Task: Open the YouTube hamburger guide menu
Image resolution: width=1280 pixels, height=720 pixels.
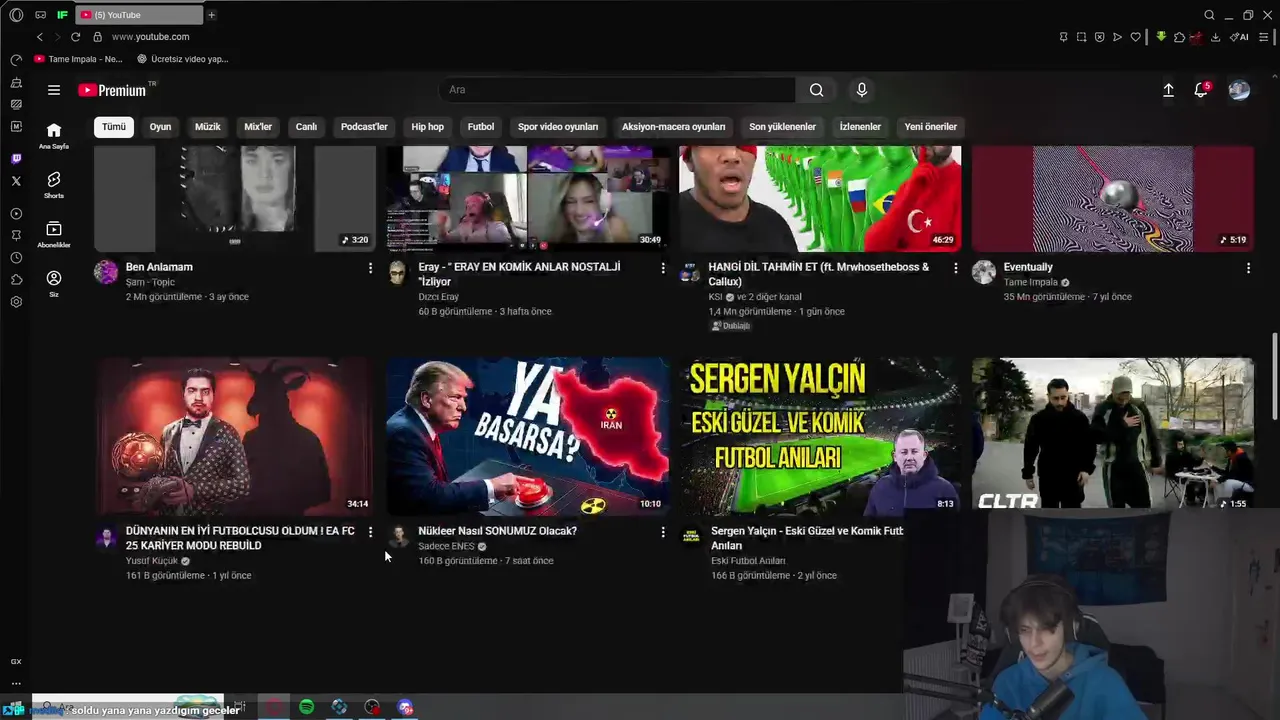Action: 54,90
